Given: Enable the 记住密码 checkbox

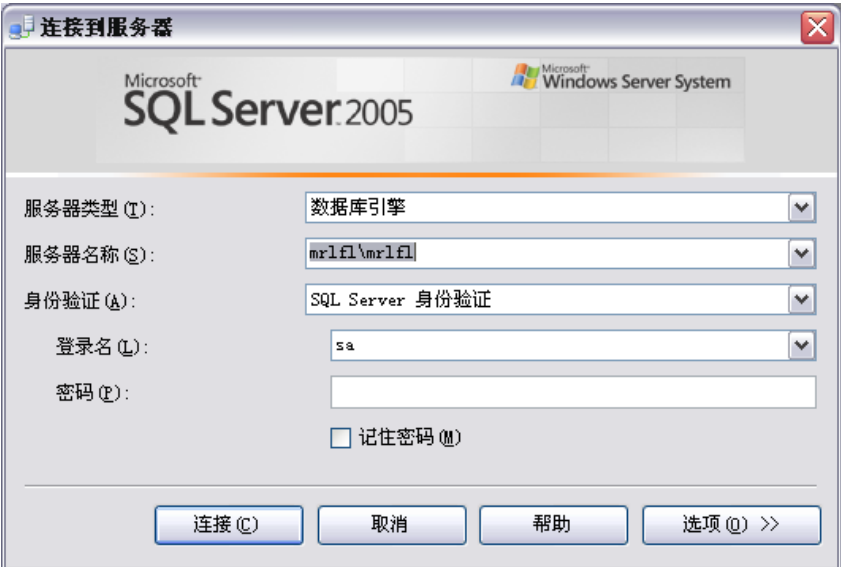Looking at the screenshot, I should tap(341, 438).
